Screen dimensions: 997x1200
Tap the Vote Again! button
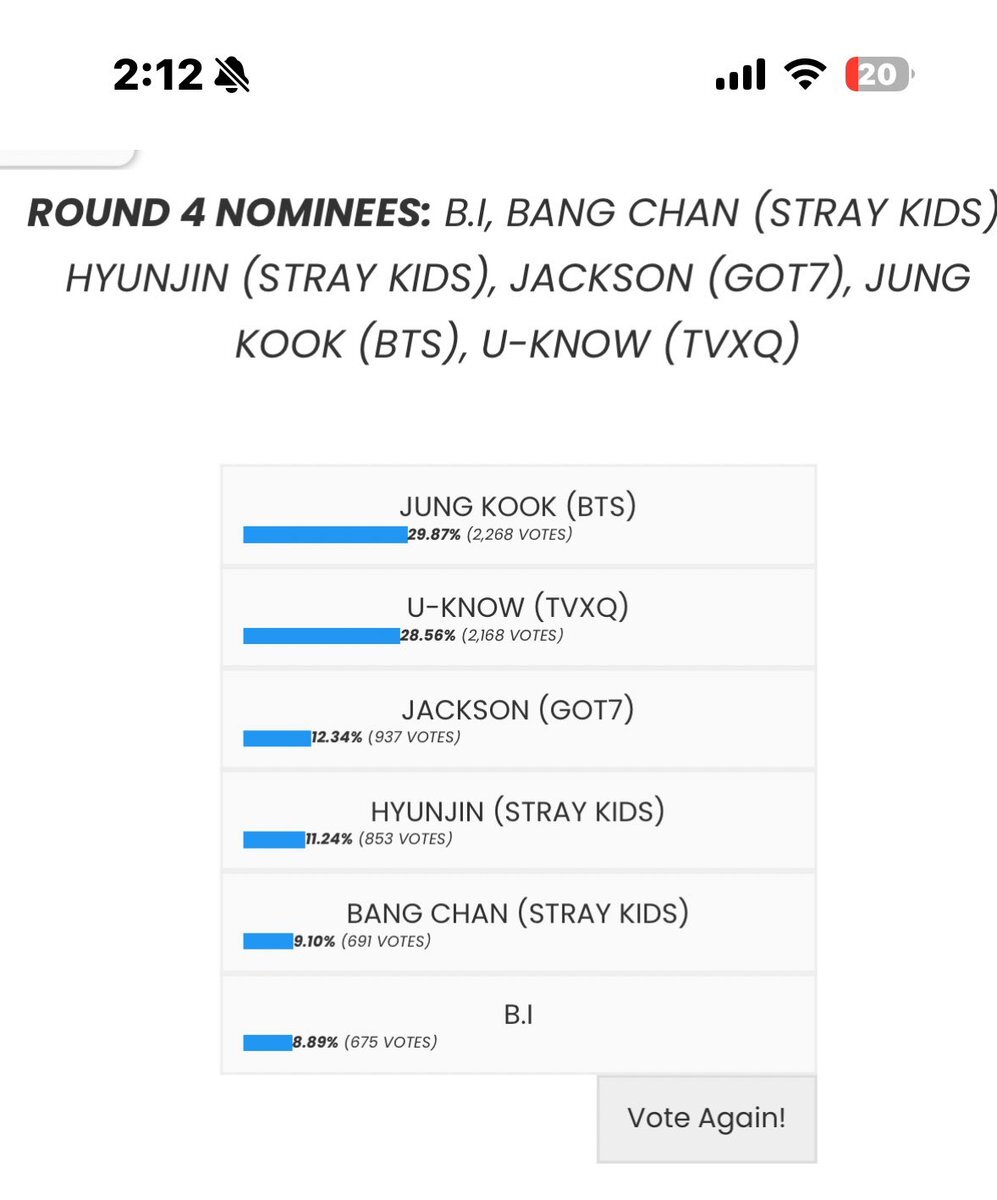pyautogui.click(x=707, y=1118)
